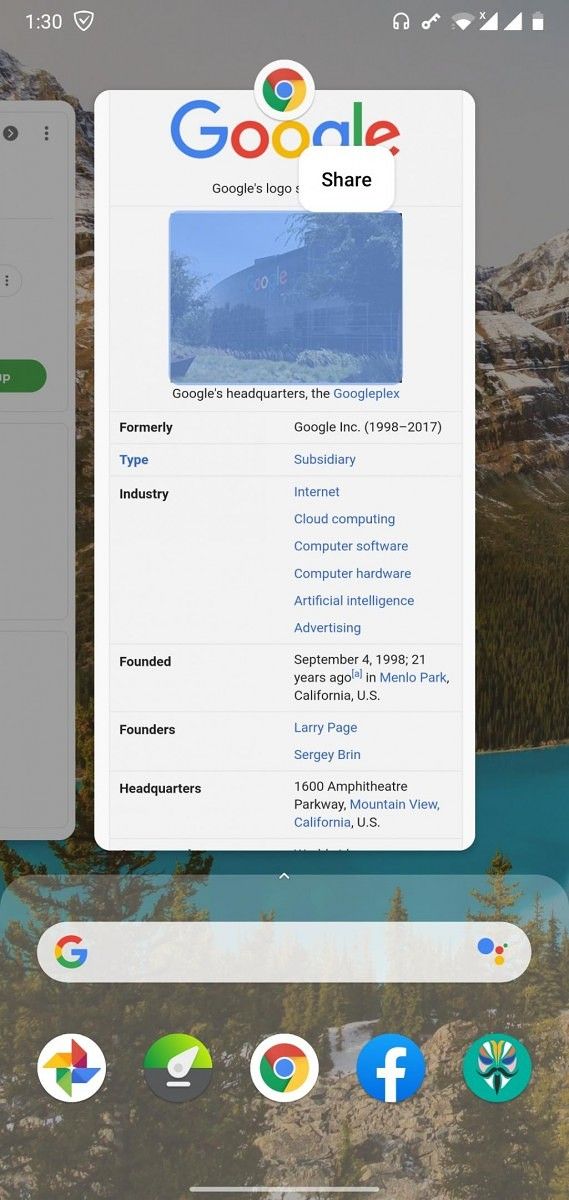Tap the Google search bar field
Viewport: 569px width, 1200px height.
(x=284, y=952)
